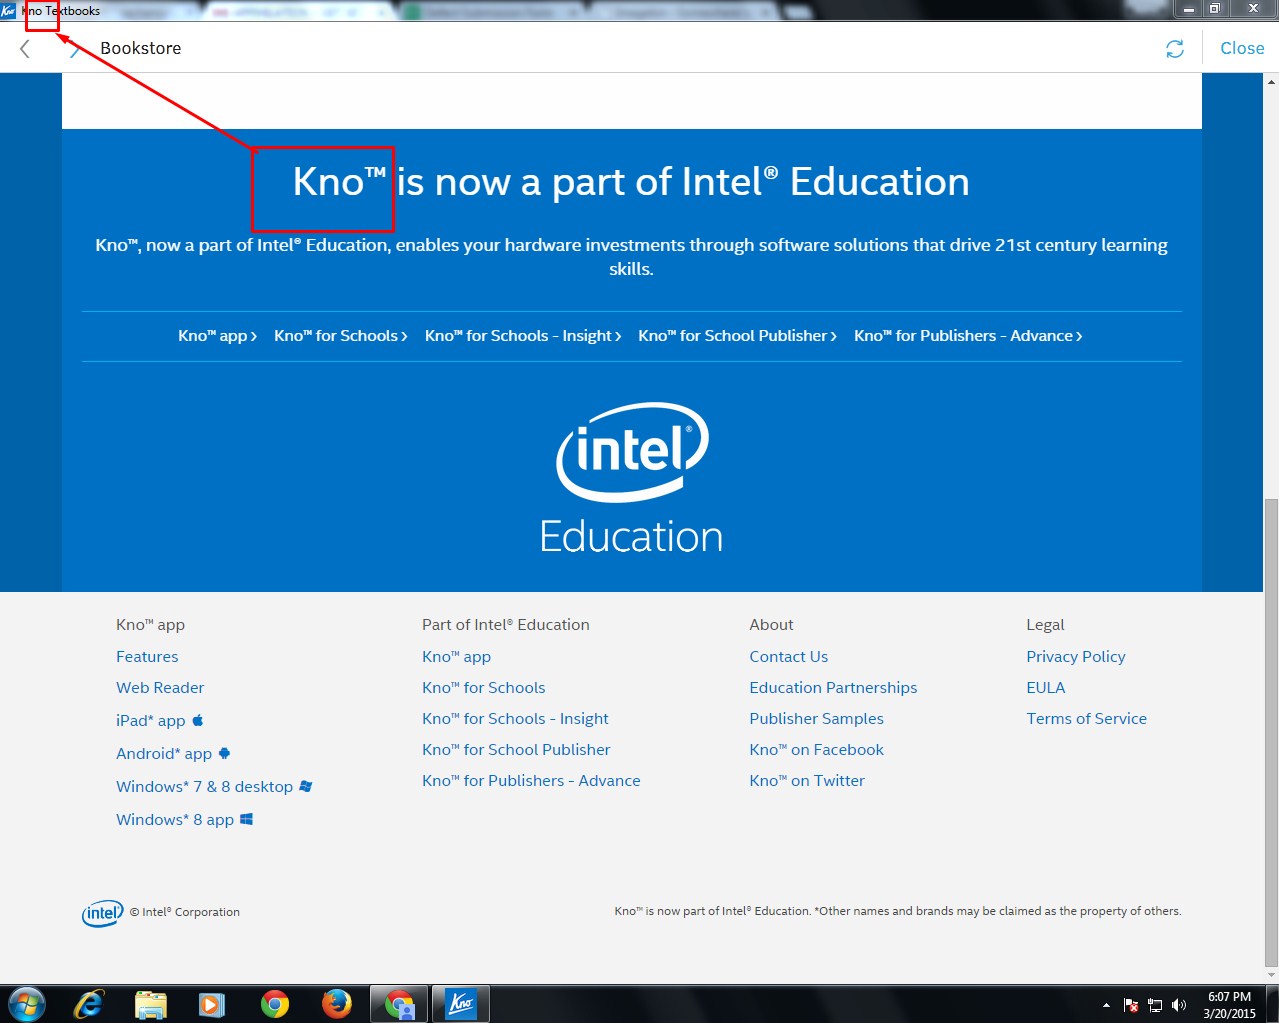
Task: Open the EULA link
Action: point(1045,688)
